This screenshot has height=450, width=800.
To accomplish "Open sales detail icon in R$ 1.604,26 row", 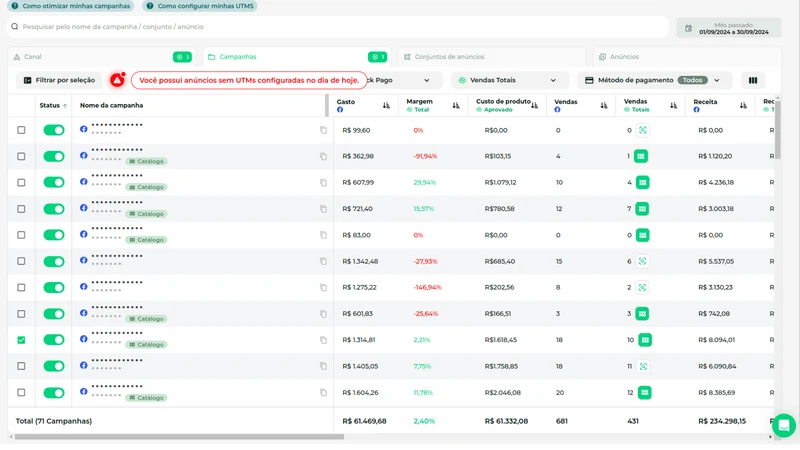I will [644, 392].
